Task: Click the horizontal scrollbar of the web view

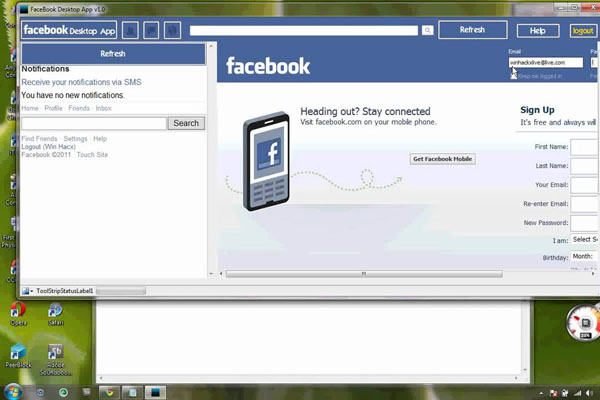Action: 364,274
